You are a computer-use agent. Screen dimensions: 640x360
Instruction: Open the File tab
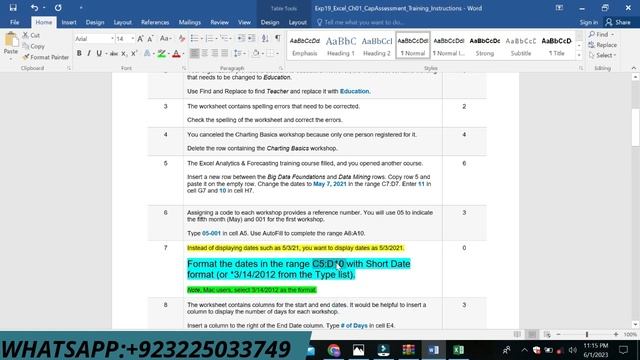[14, 22]
